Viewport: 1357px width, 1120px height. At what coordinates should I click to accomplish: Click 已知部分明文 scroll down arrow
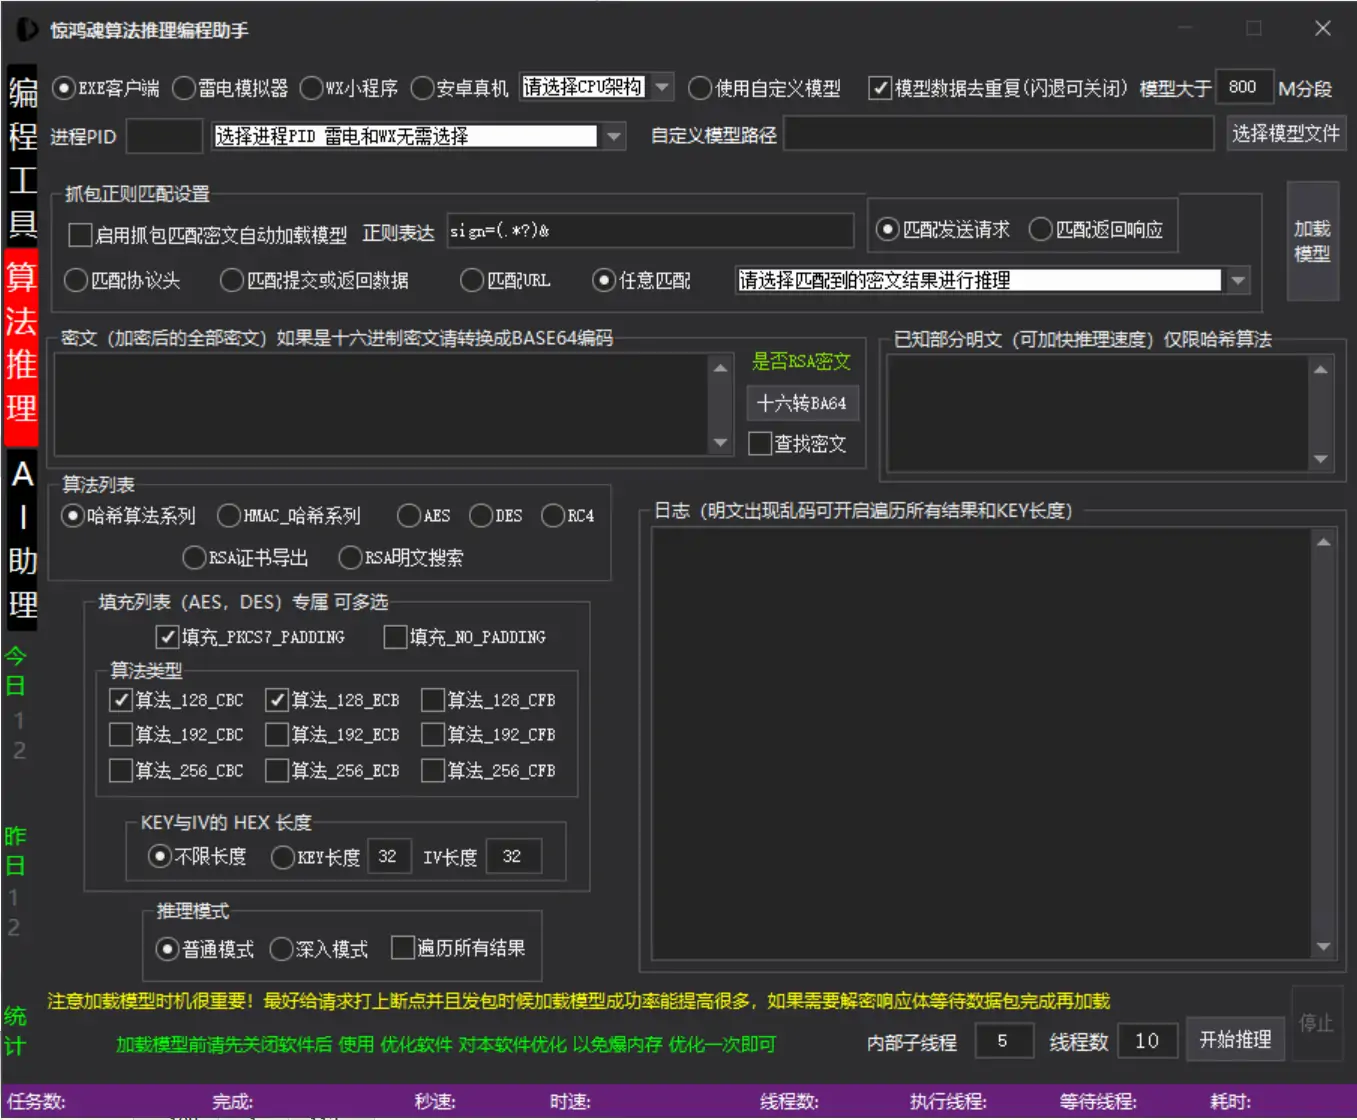tap(1321, 459)
